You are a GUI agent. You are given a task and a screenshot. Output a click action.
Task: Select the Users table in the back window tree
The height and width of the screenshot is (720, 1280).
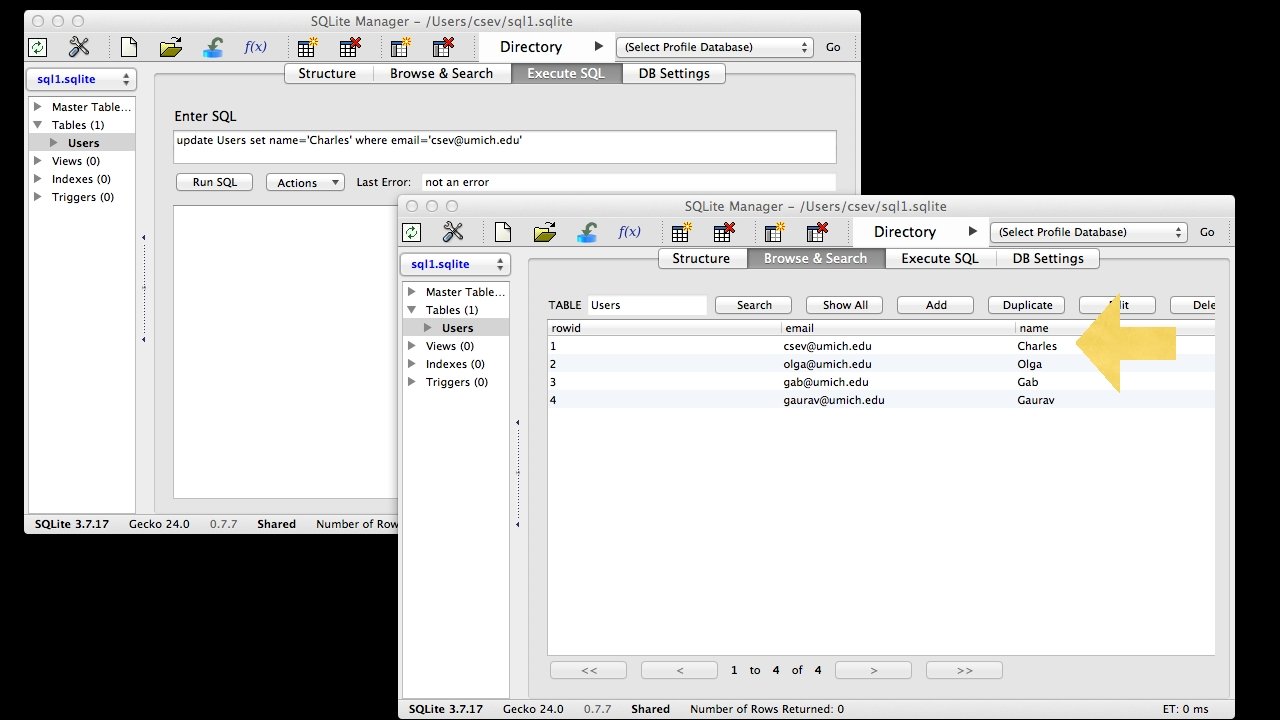83,143
